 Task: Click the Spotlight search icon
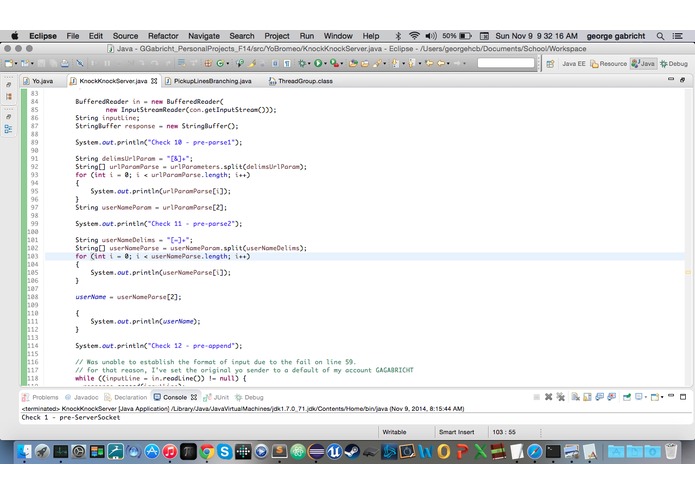point(660,36)
